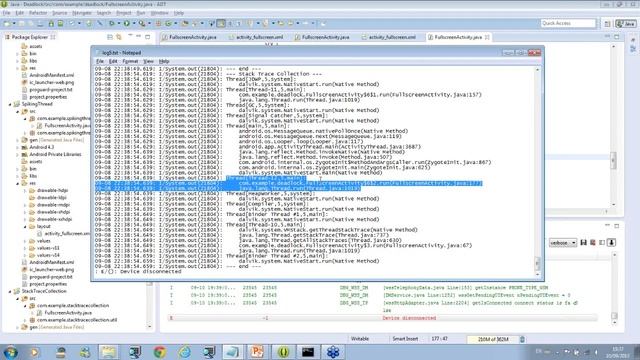The width and height of the screenshot is (640, 360).
Task: Open the Windows Start button
Action: point(10,352)
